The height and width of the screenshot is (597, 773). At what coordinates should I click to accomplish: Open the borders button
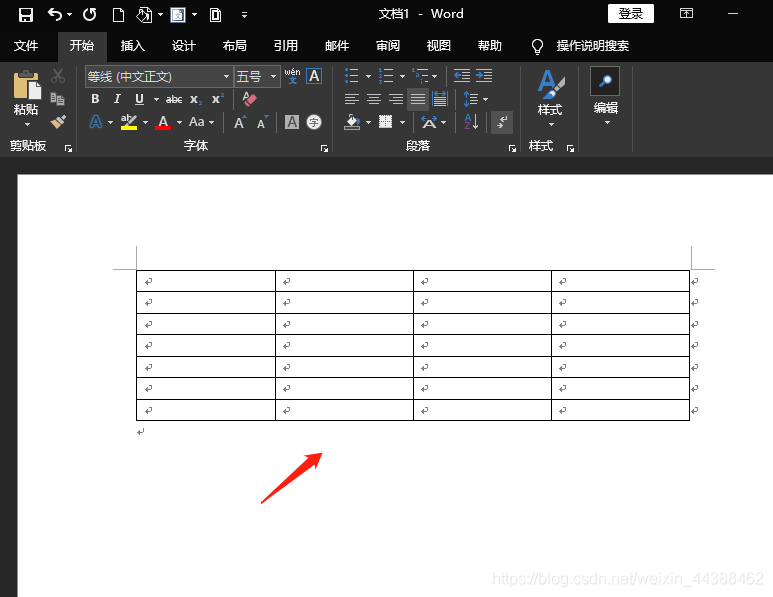[386, 122]
